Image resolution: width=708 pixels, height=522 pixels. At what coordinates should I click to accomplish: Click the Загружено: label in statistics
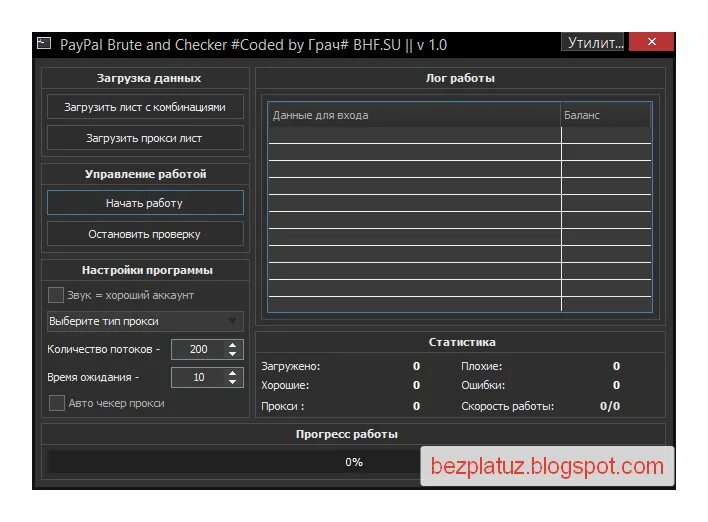coord(290,366)
